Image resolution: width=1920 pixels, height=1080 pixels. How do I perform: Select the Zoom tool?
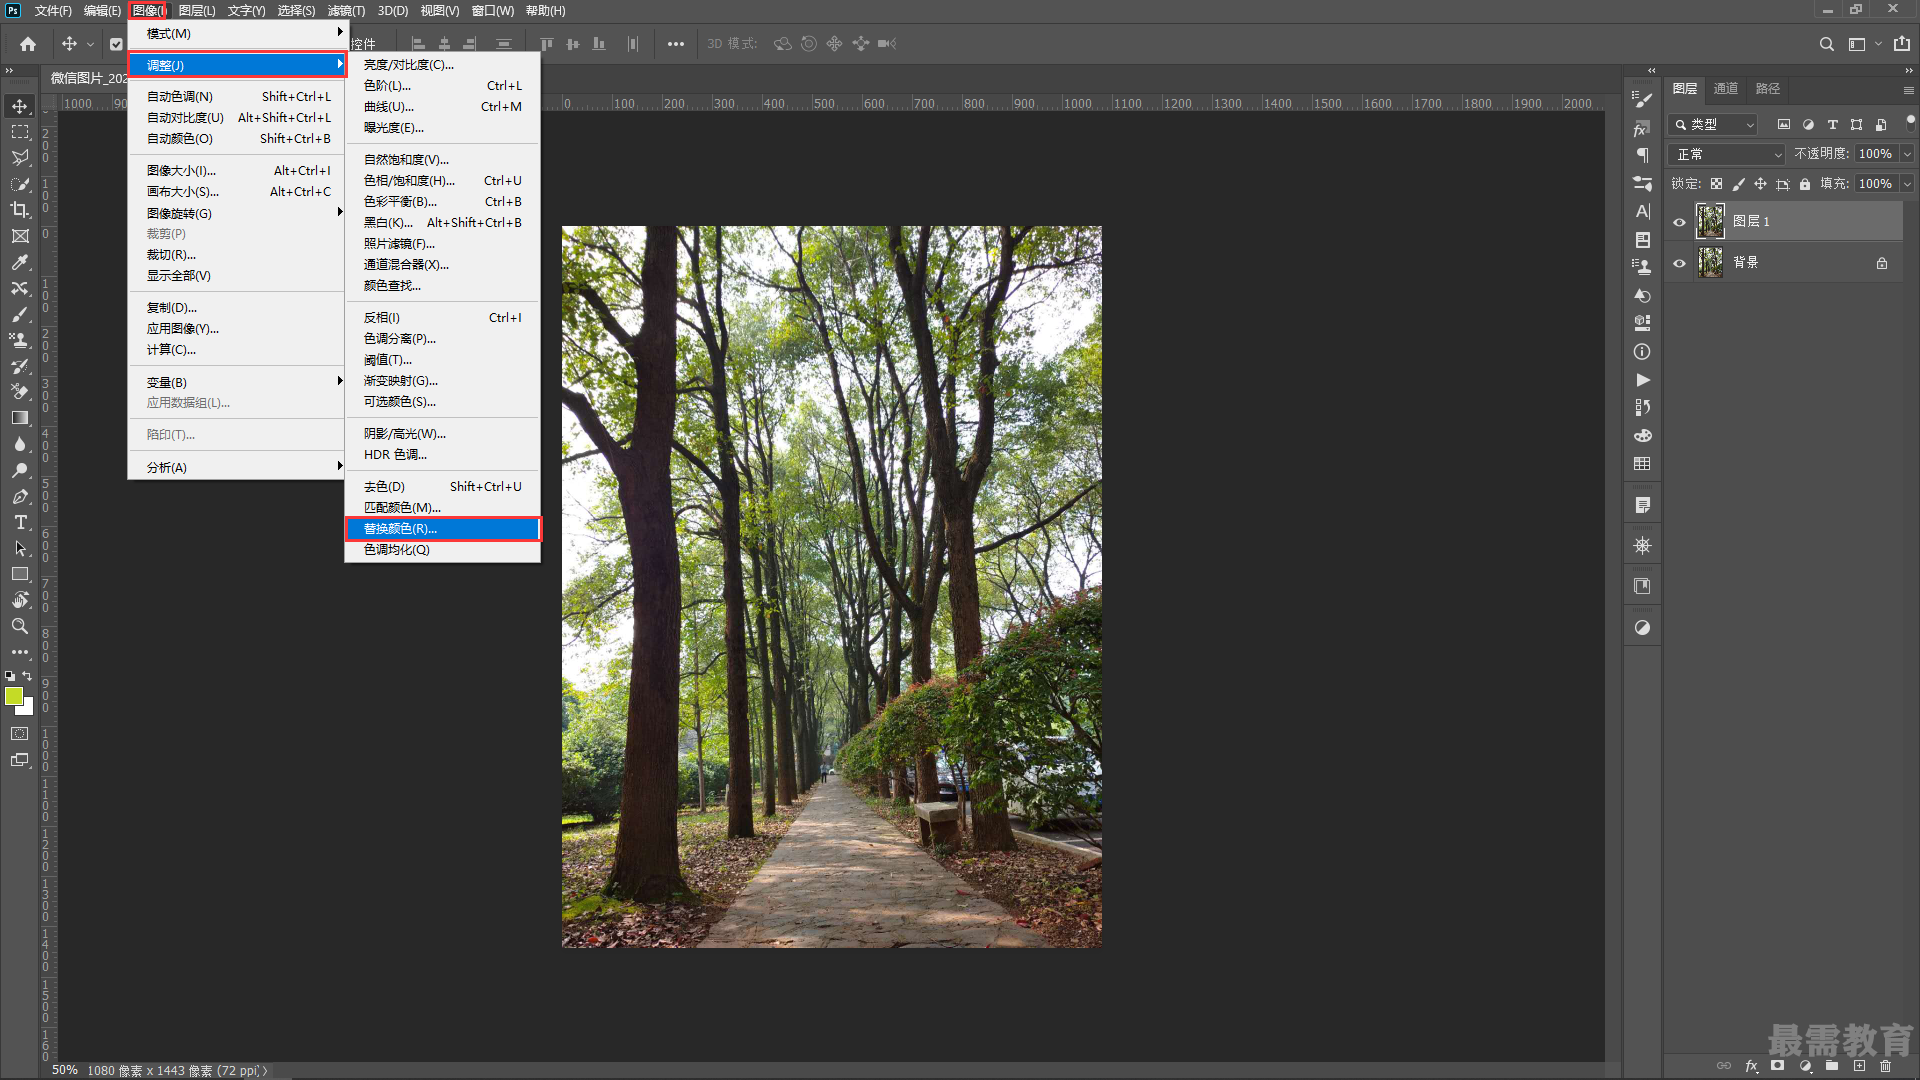(20, 626)
